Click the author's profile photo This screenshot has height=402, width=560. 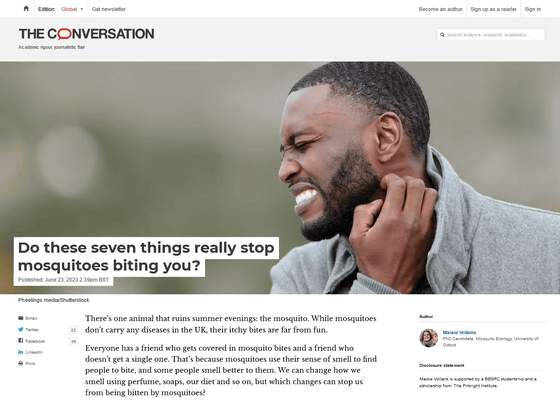click(x=429, y=338)
